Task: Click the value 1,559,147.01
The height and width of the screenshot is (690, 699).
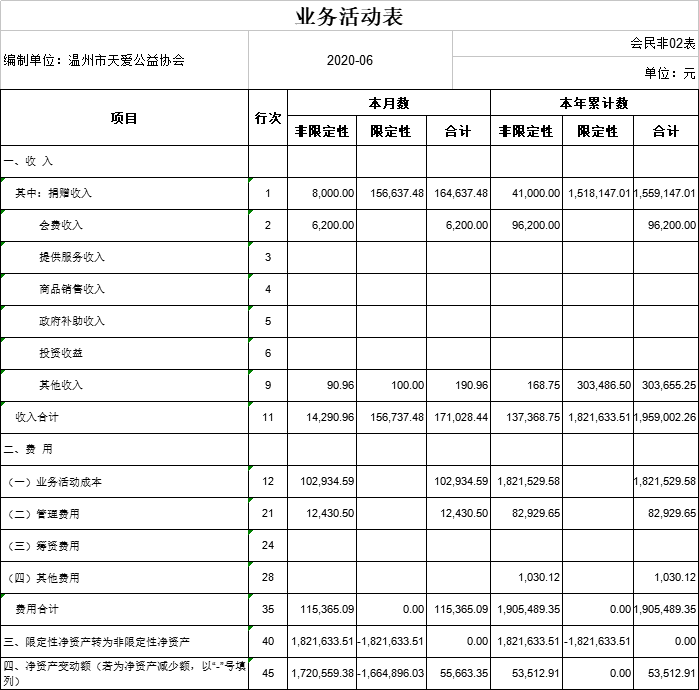Action: point(665,193)
